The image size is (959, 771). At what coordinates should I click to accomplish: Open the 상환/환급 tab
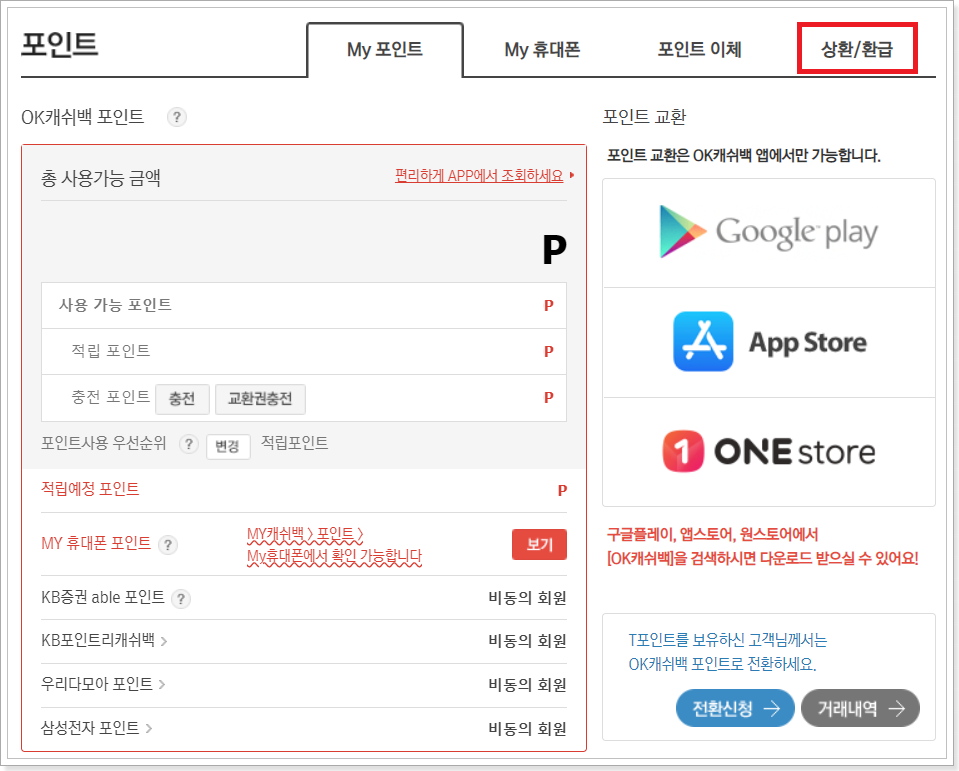point(856,48)
